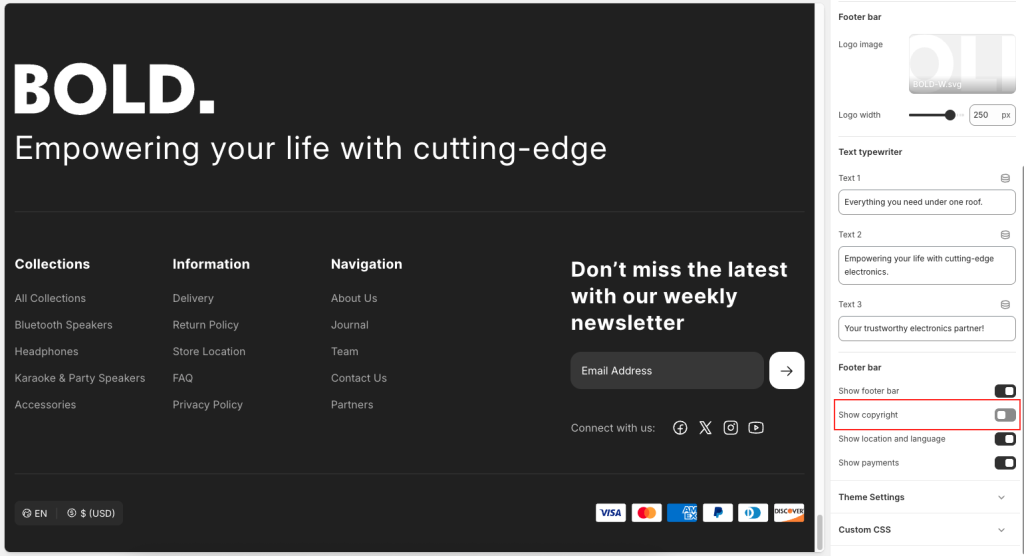
Task: Turn off Show location and language
Action: [1004, 439]
